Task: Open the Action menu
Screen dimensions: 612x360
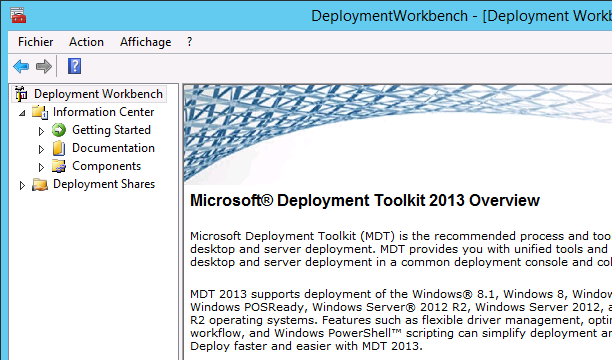Action: click(86, 42)
